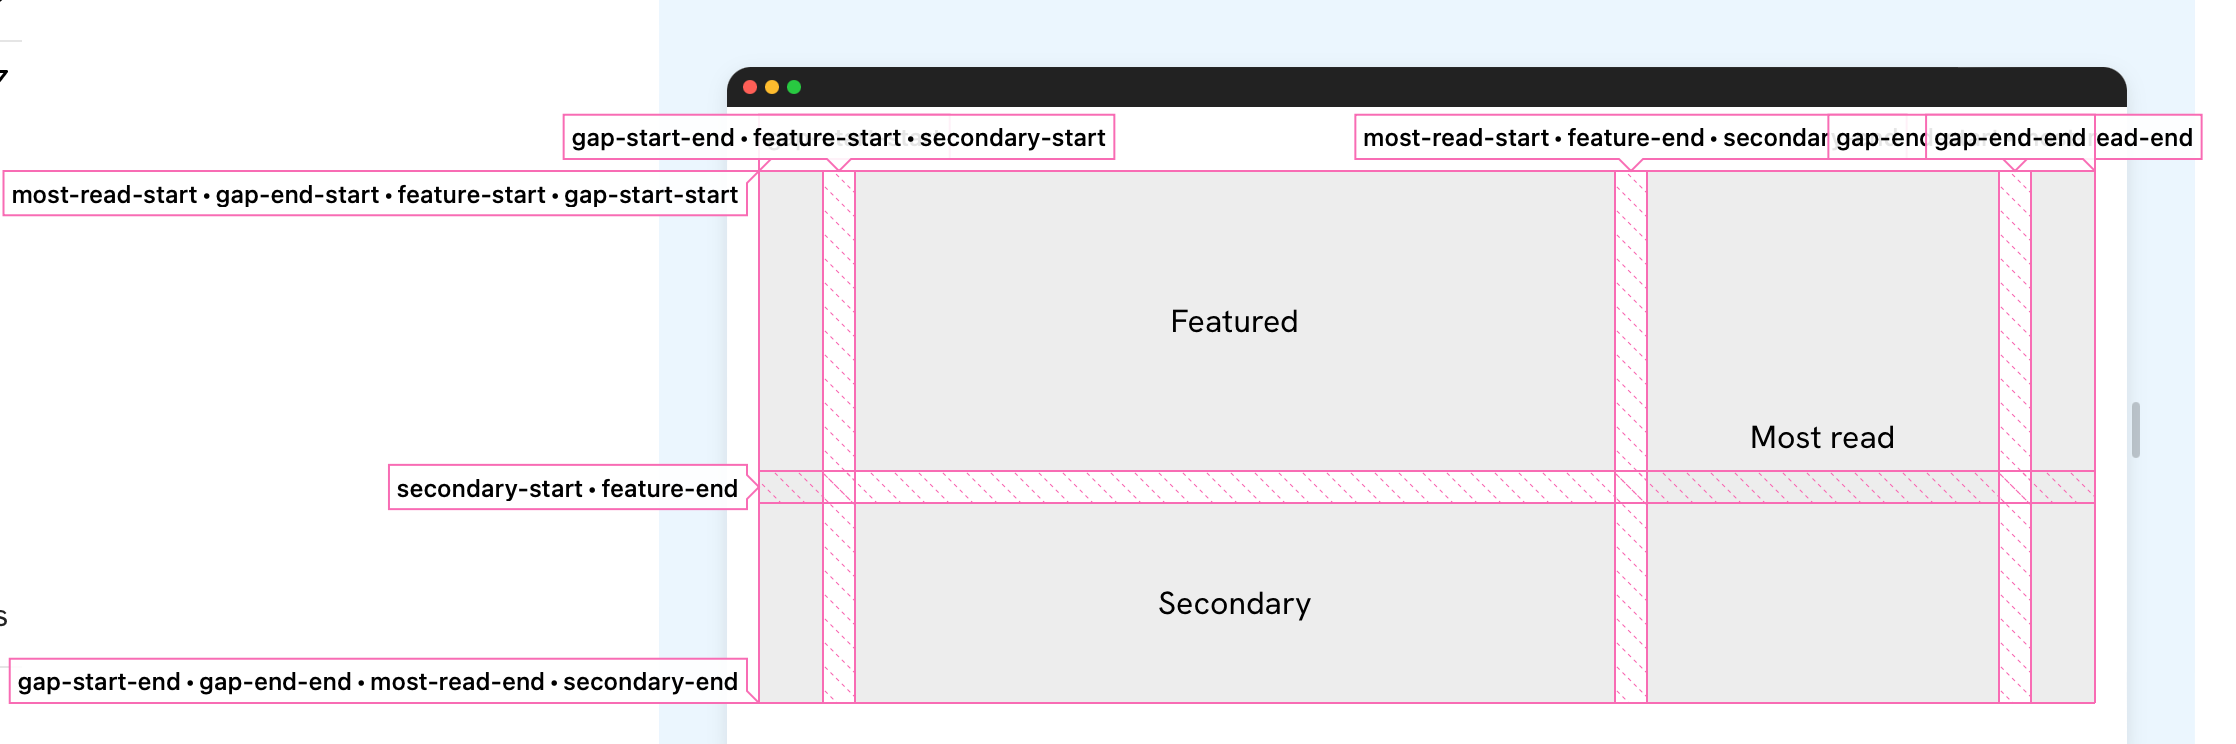The width and height of the screenshot is (2236, 744).
Task: Click the page scrollbar thumb on the right
Action: (x=2135, y=430)
